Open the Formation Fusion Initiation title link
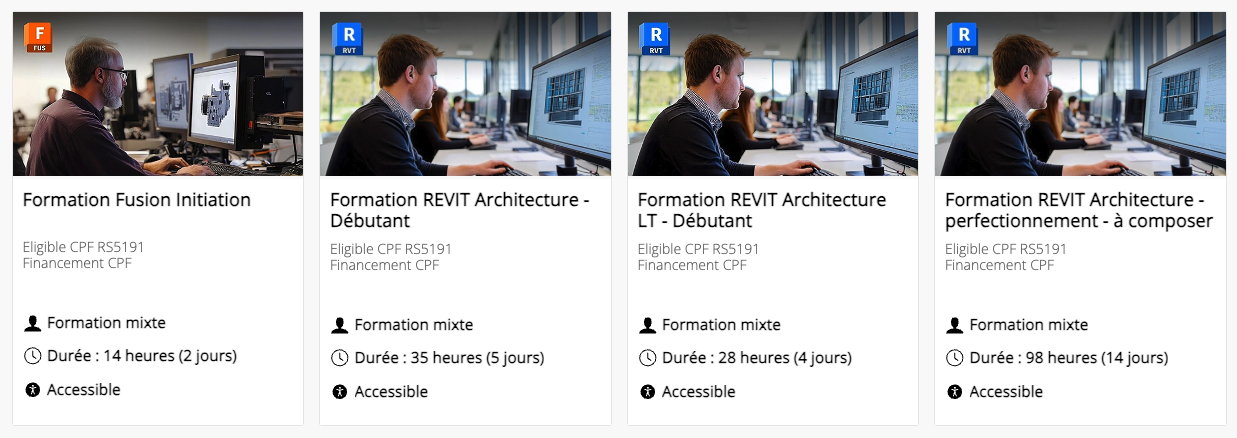The image size is (1237, 438). tap(137, 200)
